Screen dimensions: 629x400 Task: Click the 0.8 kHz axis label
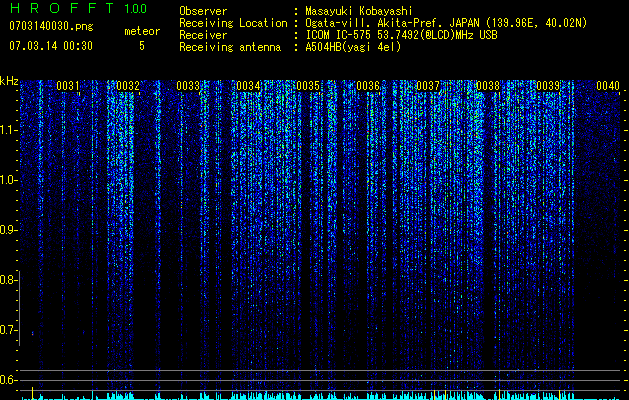click(x=8, y=280)
